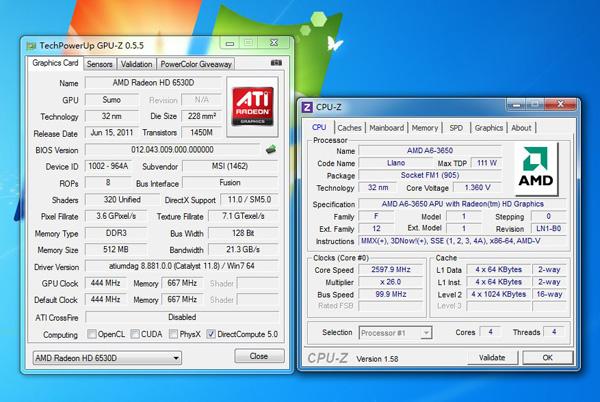Click the GPU-Z title bar app icon
The image size is (600, 402).
tap(31, 46)
